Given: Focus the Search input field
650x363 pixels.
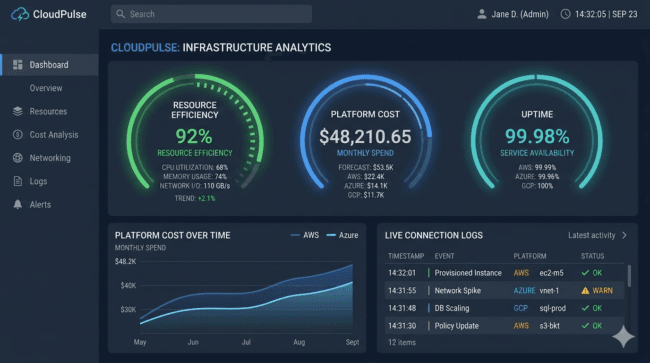Looking at the screenshot, I should click(211, 14).
